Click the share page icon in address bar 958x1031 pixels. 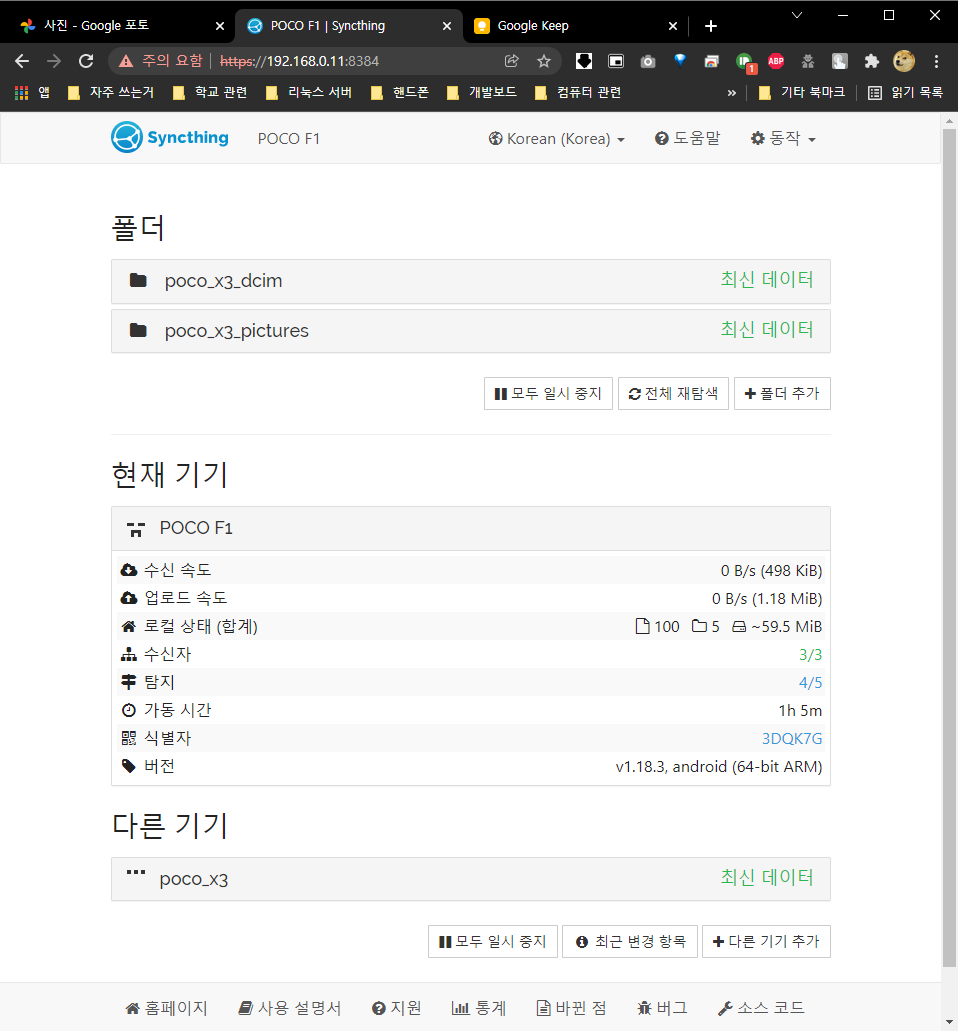pyautogui.click(x=512, y=61)
